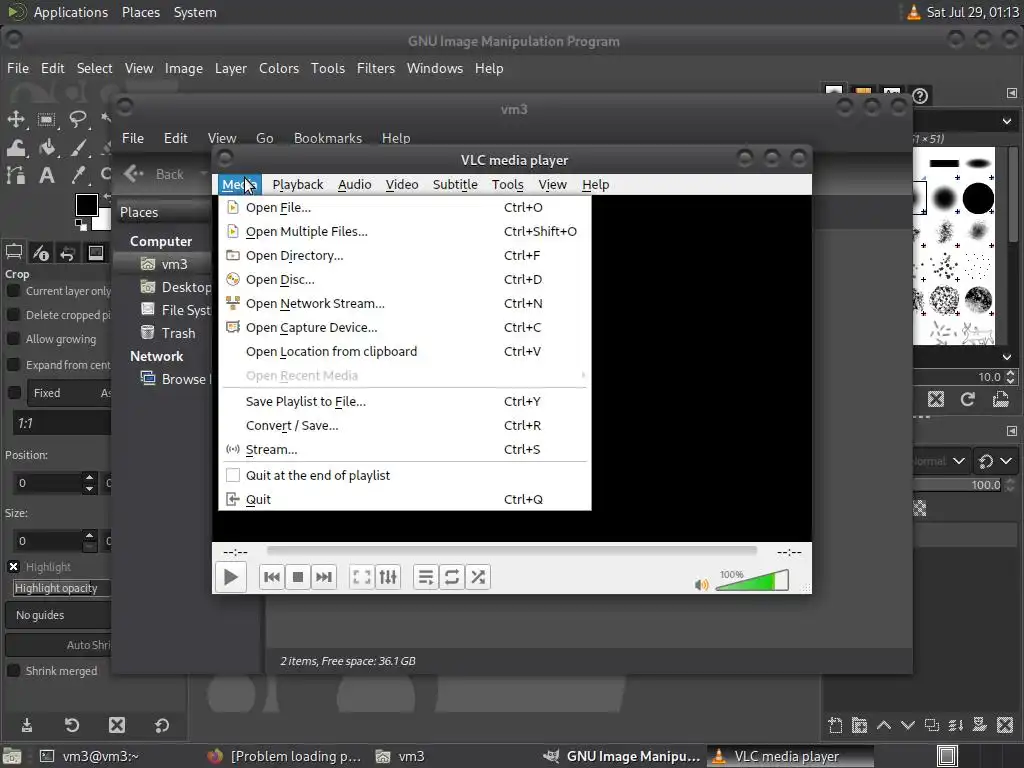Open GIMP layer mode dropdown arrow
The image size is (1024, 768).
point(958,461)
